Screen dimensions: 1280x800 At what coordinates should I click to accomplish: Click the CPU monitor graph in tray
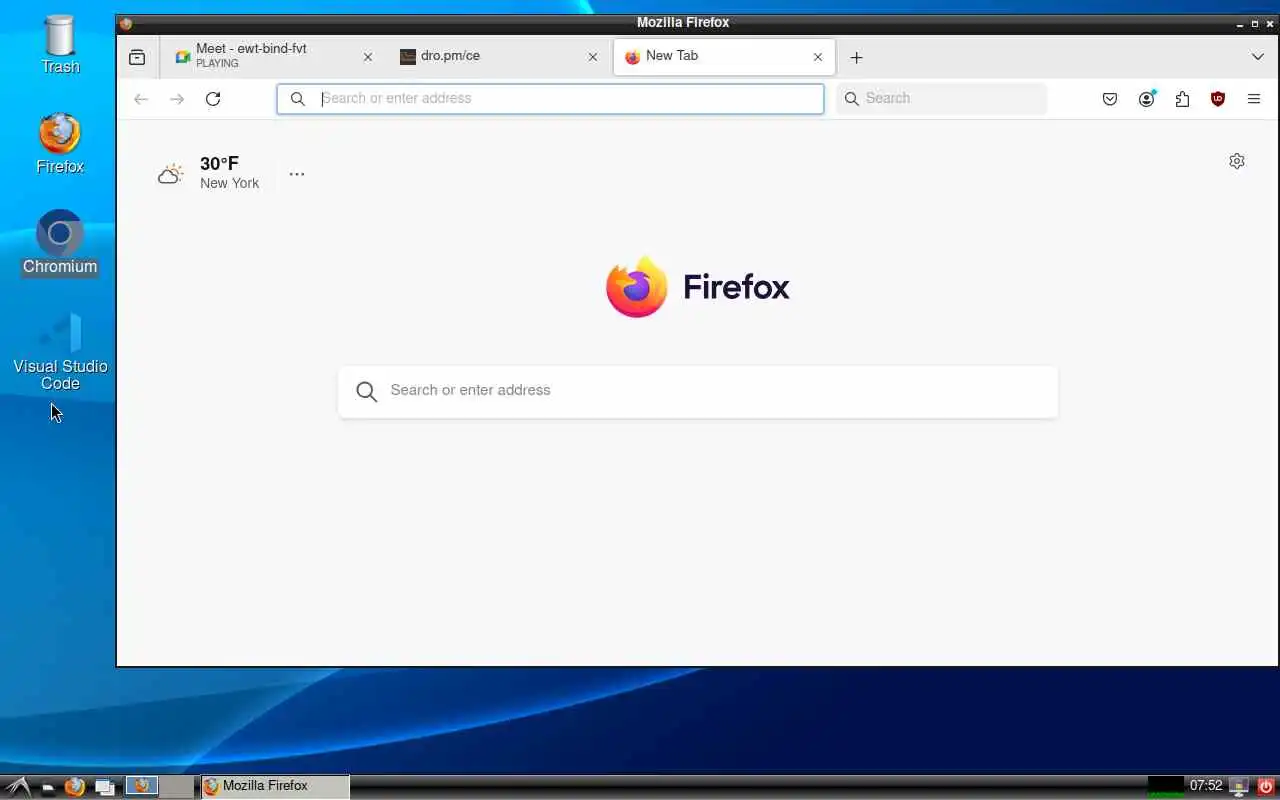pyautogui.click(x=1165, y=787)
